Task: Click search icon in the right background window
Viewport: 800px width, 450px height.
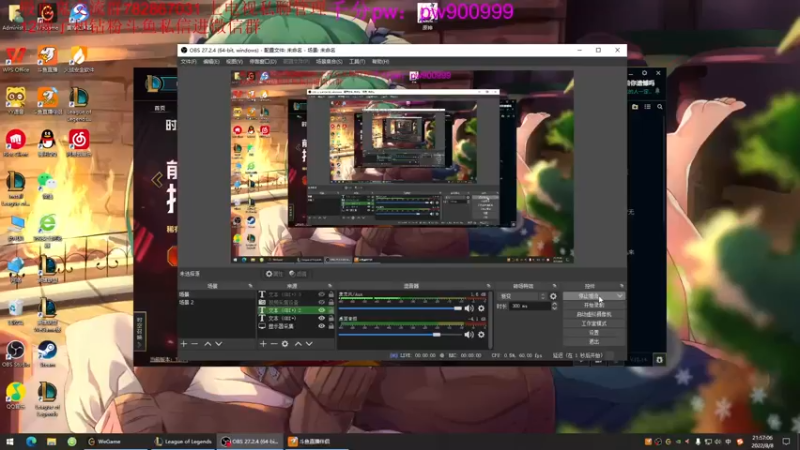Action: pyautogui.click(x=660, y=107)
